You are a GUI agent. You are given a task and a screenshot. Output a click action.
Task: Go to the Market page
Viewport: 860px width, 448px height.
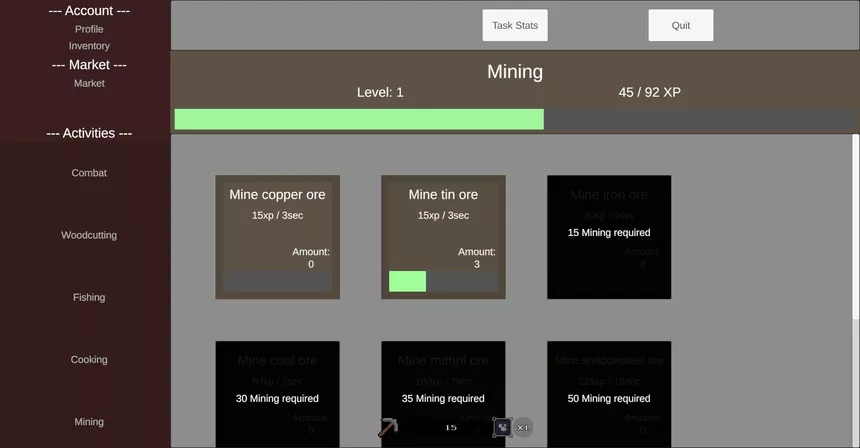(89, 83)
